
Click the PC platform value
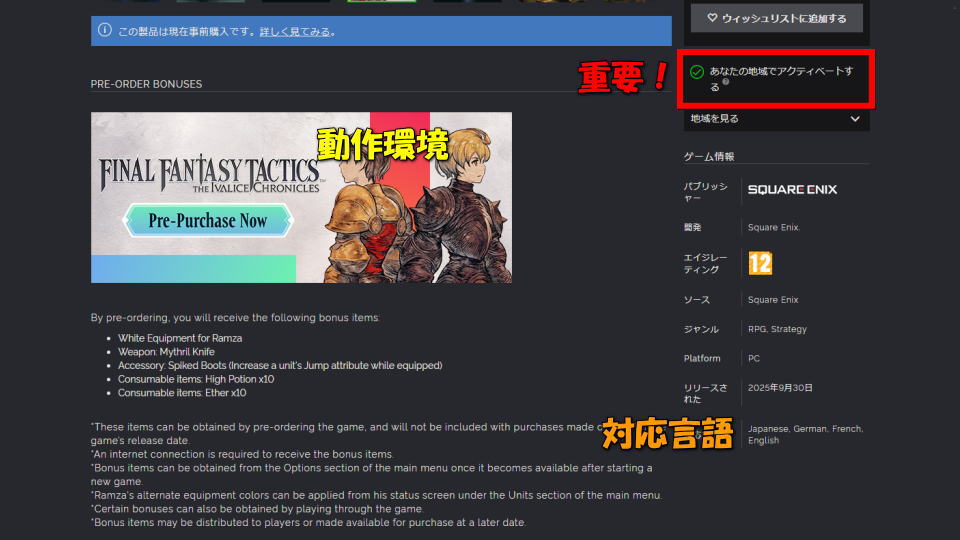point(754,358)
